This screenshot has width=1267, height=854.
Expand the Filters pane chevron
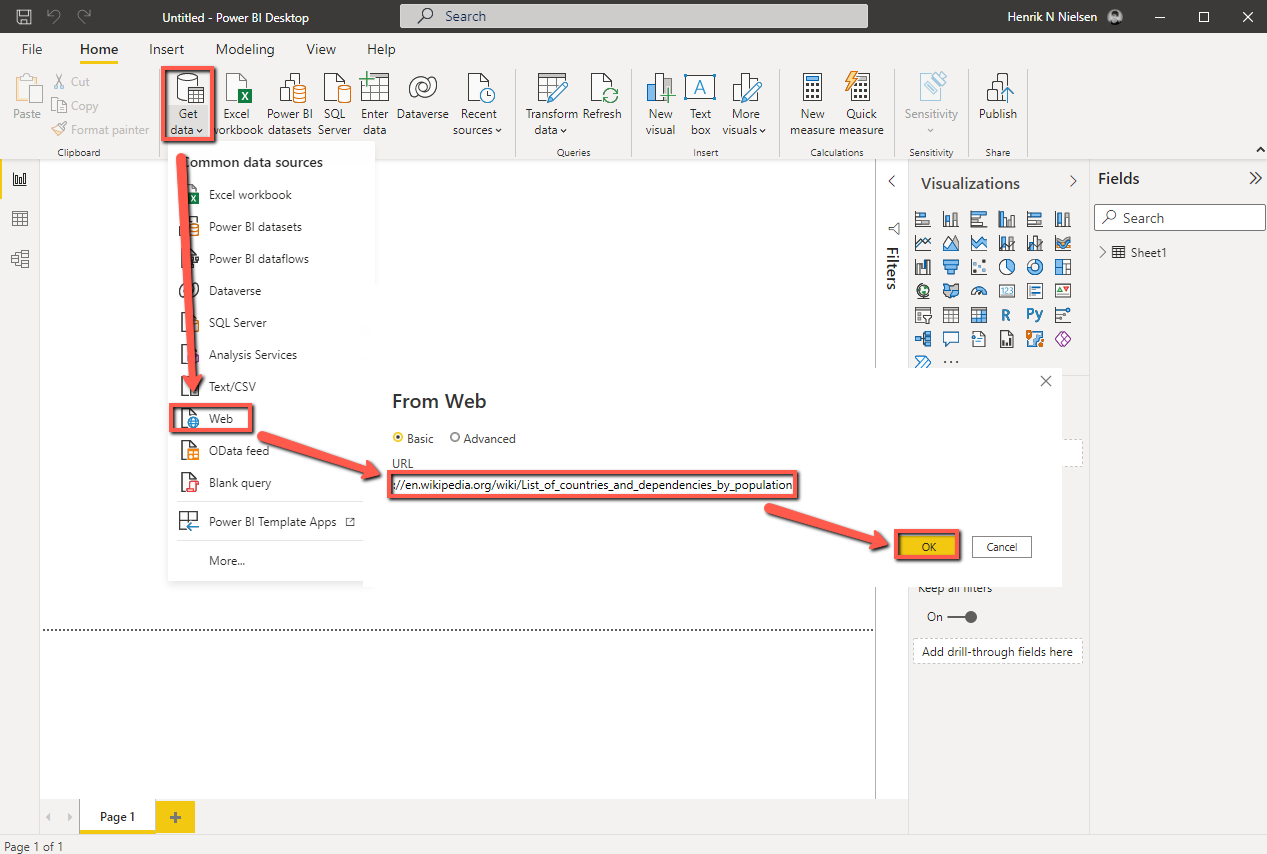[892, 181]
